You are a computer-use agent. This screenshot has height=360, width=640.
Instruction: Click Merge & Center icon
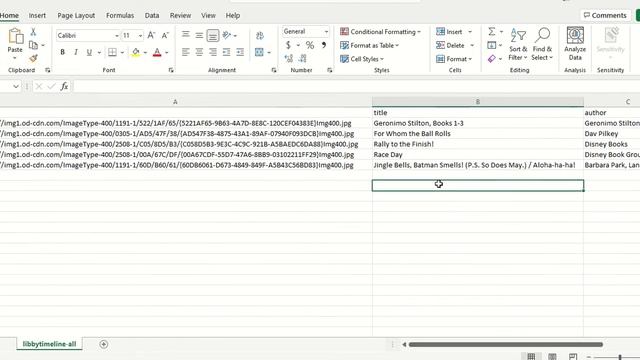tap(259, 52)
